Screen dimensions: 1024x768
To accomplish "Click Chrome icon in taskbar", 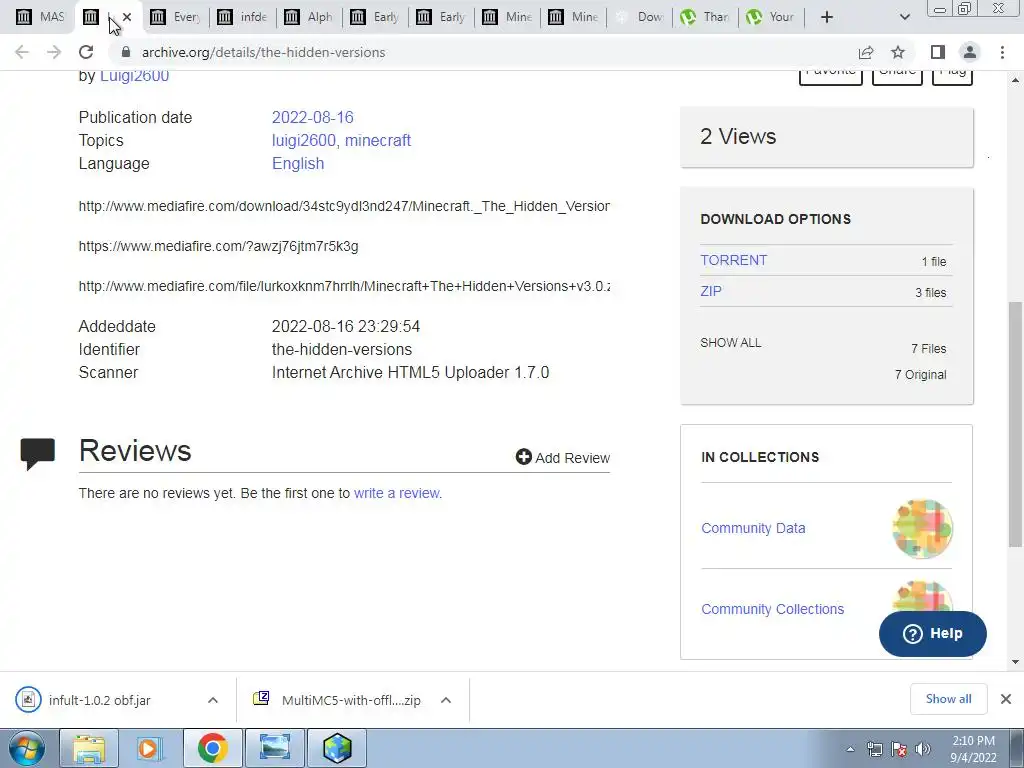I will 212,748.
